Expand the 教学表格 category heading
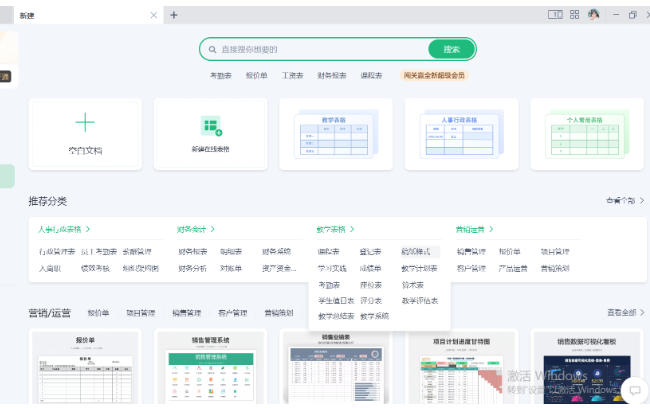Screen dimensions: 650x408 click(x=335, y=229)
